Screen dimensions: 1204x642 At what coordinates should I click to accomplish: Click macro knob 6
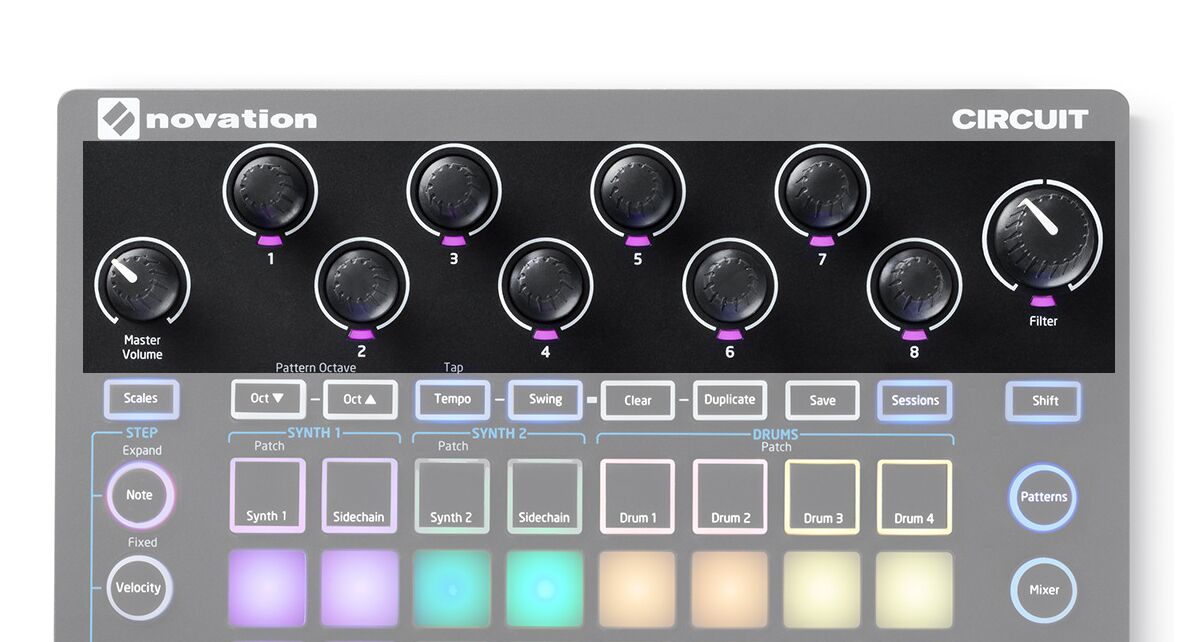click(x=730, y=284)
